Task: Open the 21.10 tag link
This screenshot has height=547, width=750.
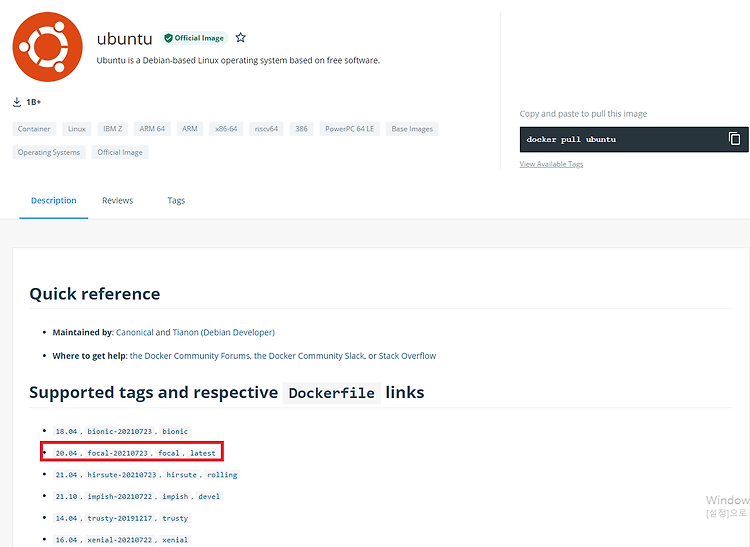Action: tap(66, 496)
